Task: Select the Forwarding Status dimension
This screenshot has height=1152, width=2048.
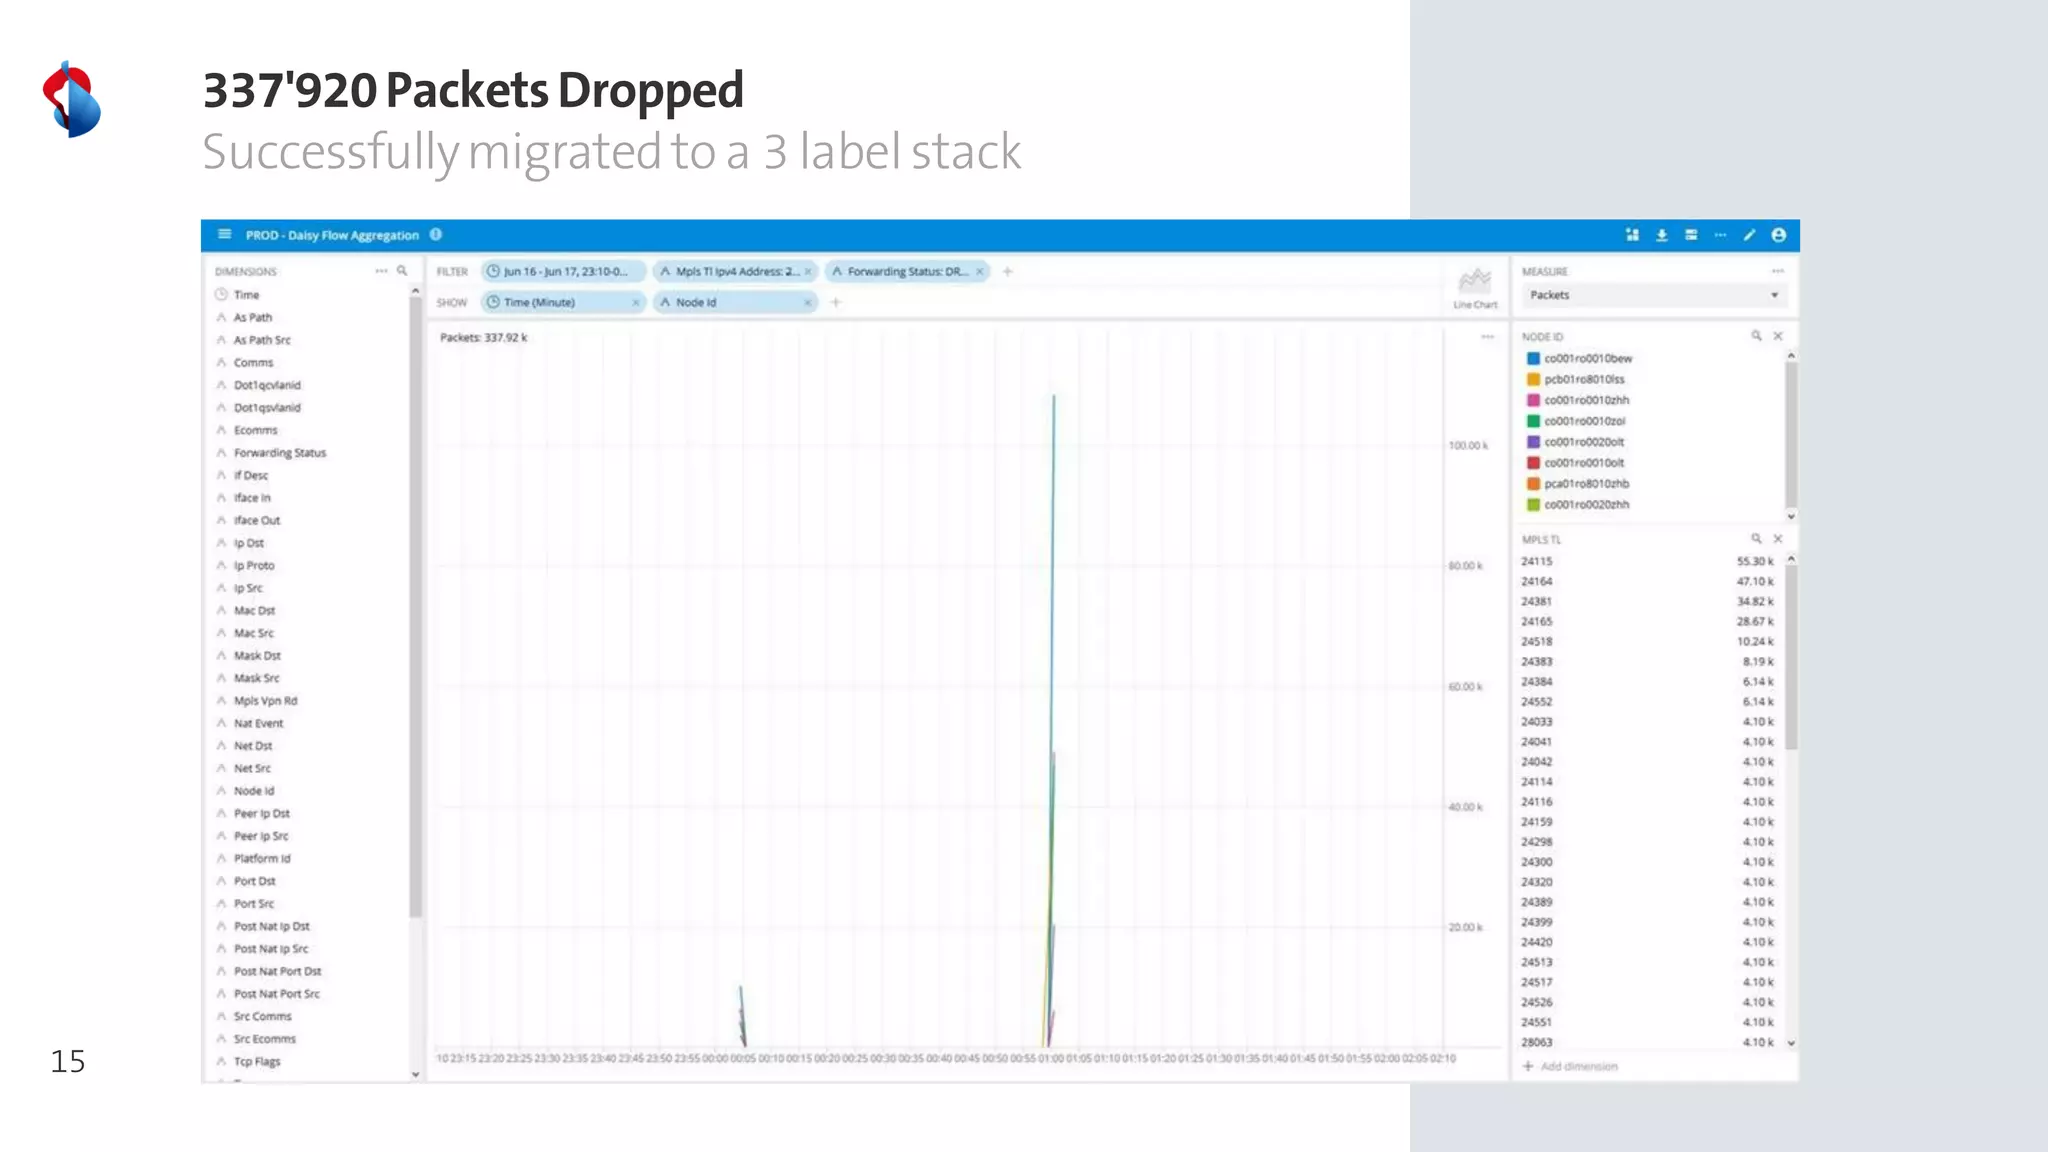Action: click(280, 453)
